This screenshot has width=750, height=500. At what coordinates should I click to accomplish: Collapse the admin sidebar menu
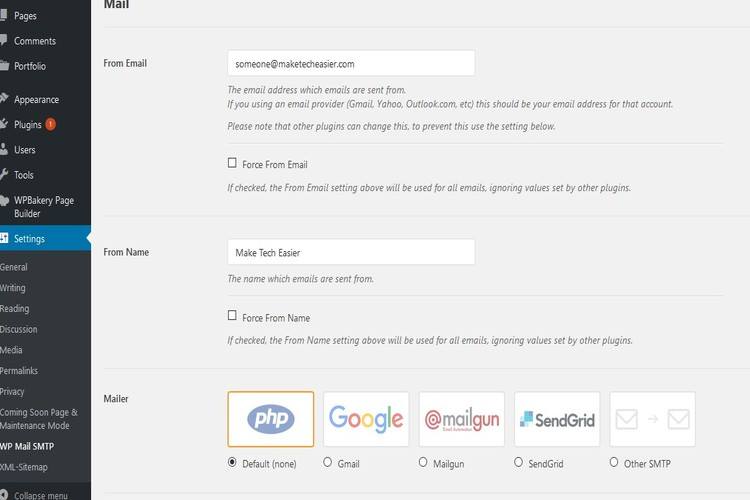[x=40, y=495]
